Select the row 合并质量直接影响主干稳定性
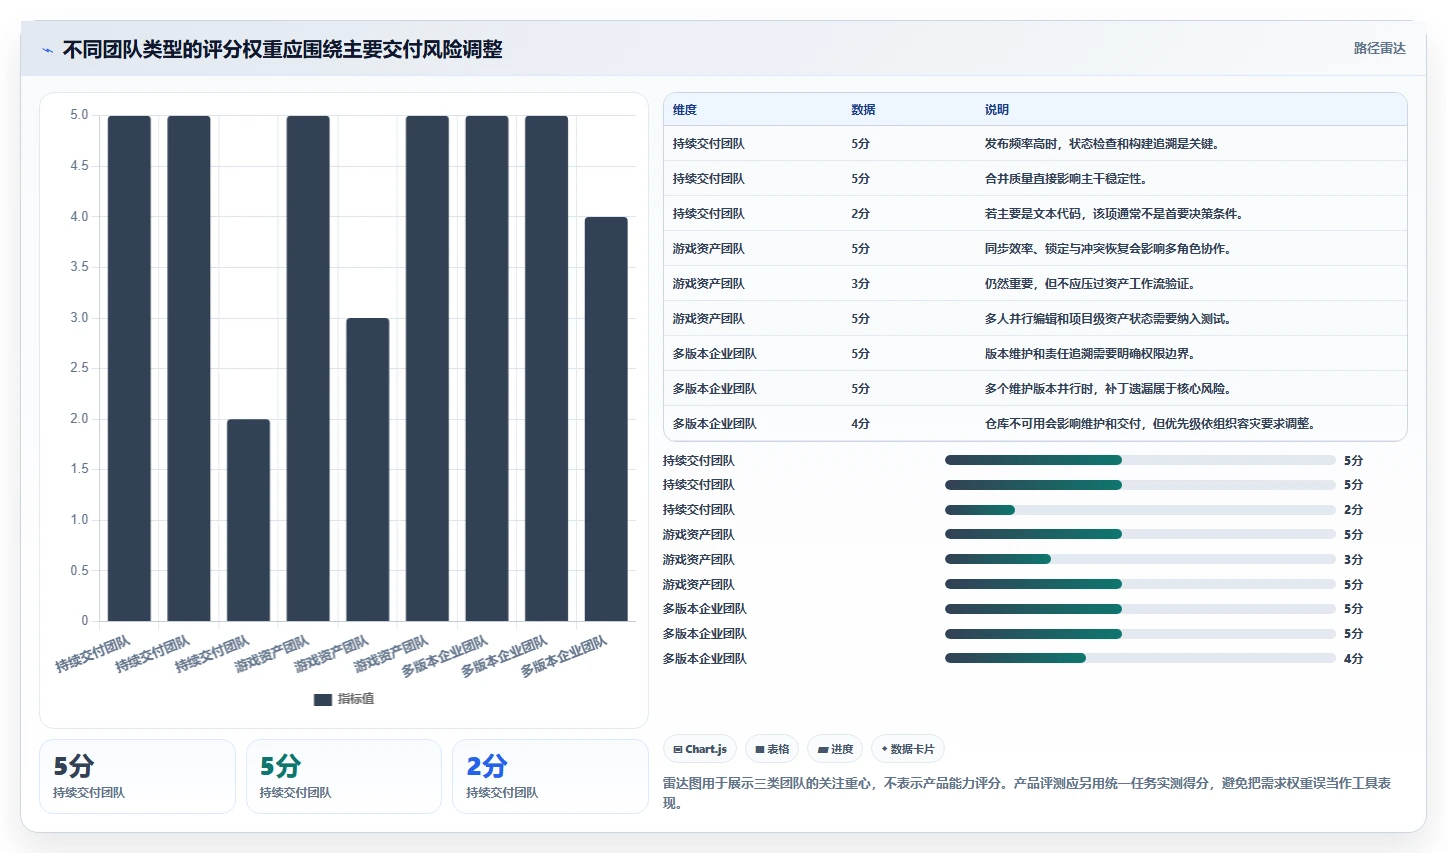1447x853 pixels. coord(1035,179)
